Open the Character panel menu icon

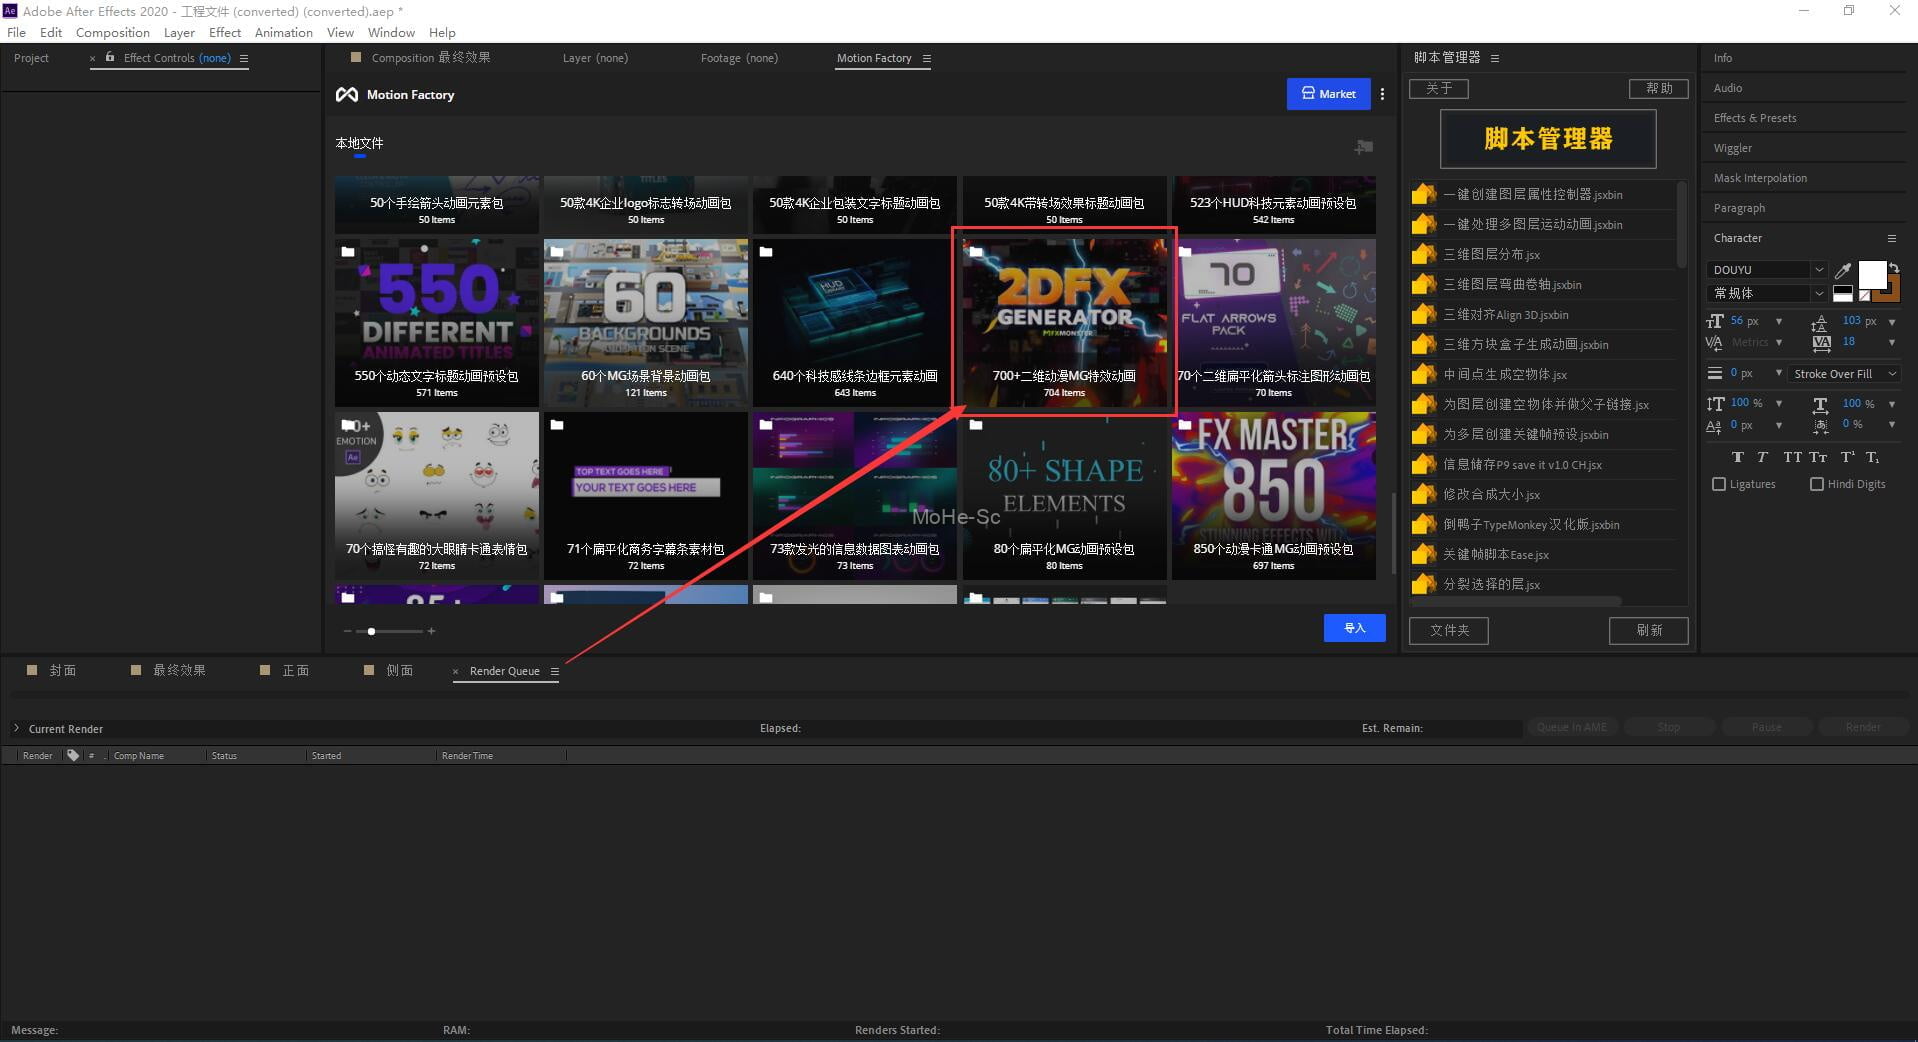pos(1891,238)
